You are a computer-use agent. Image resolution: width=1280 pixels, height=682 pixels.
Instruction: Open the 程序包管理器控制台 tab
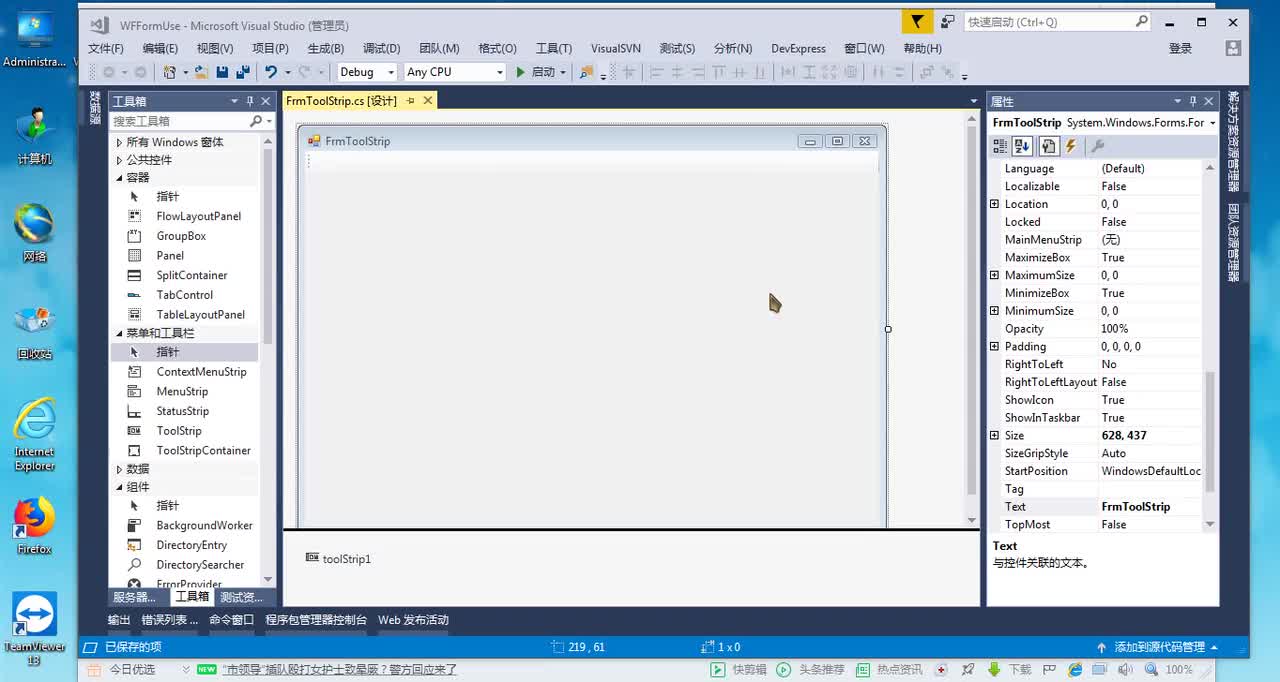click(316, 620)
